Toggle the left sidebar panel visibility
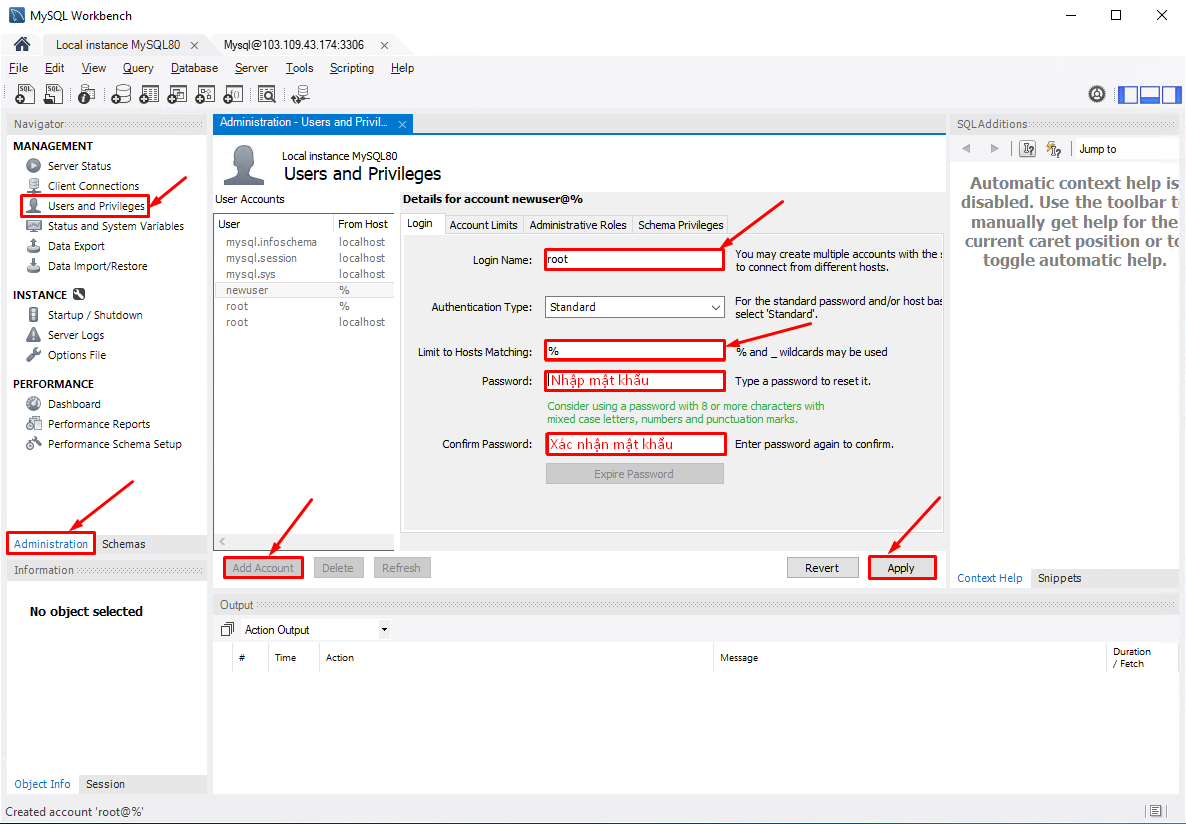 tap(1129, 95)
